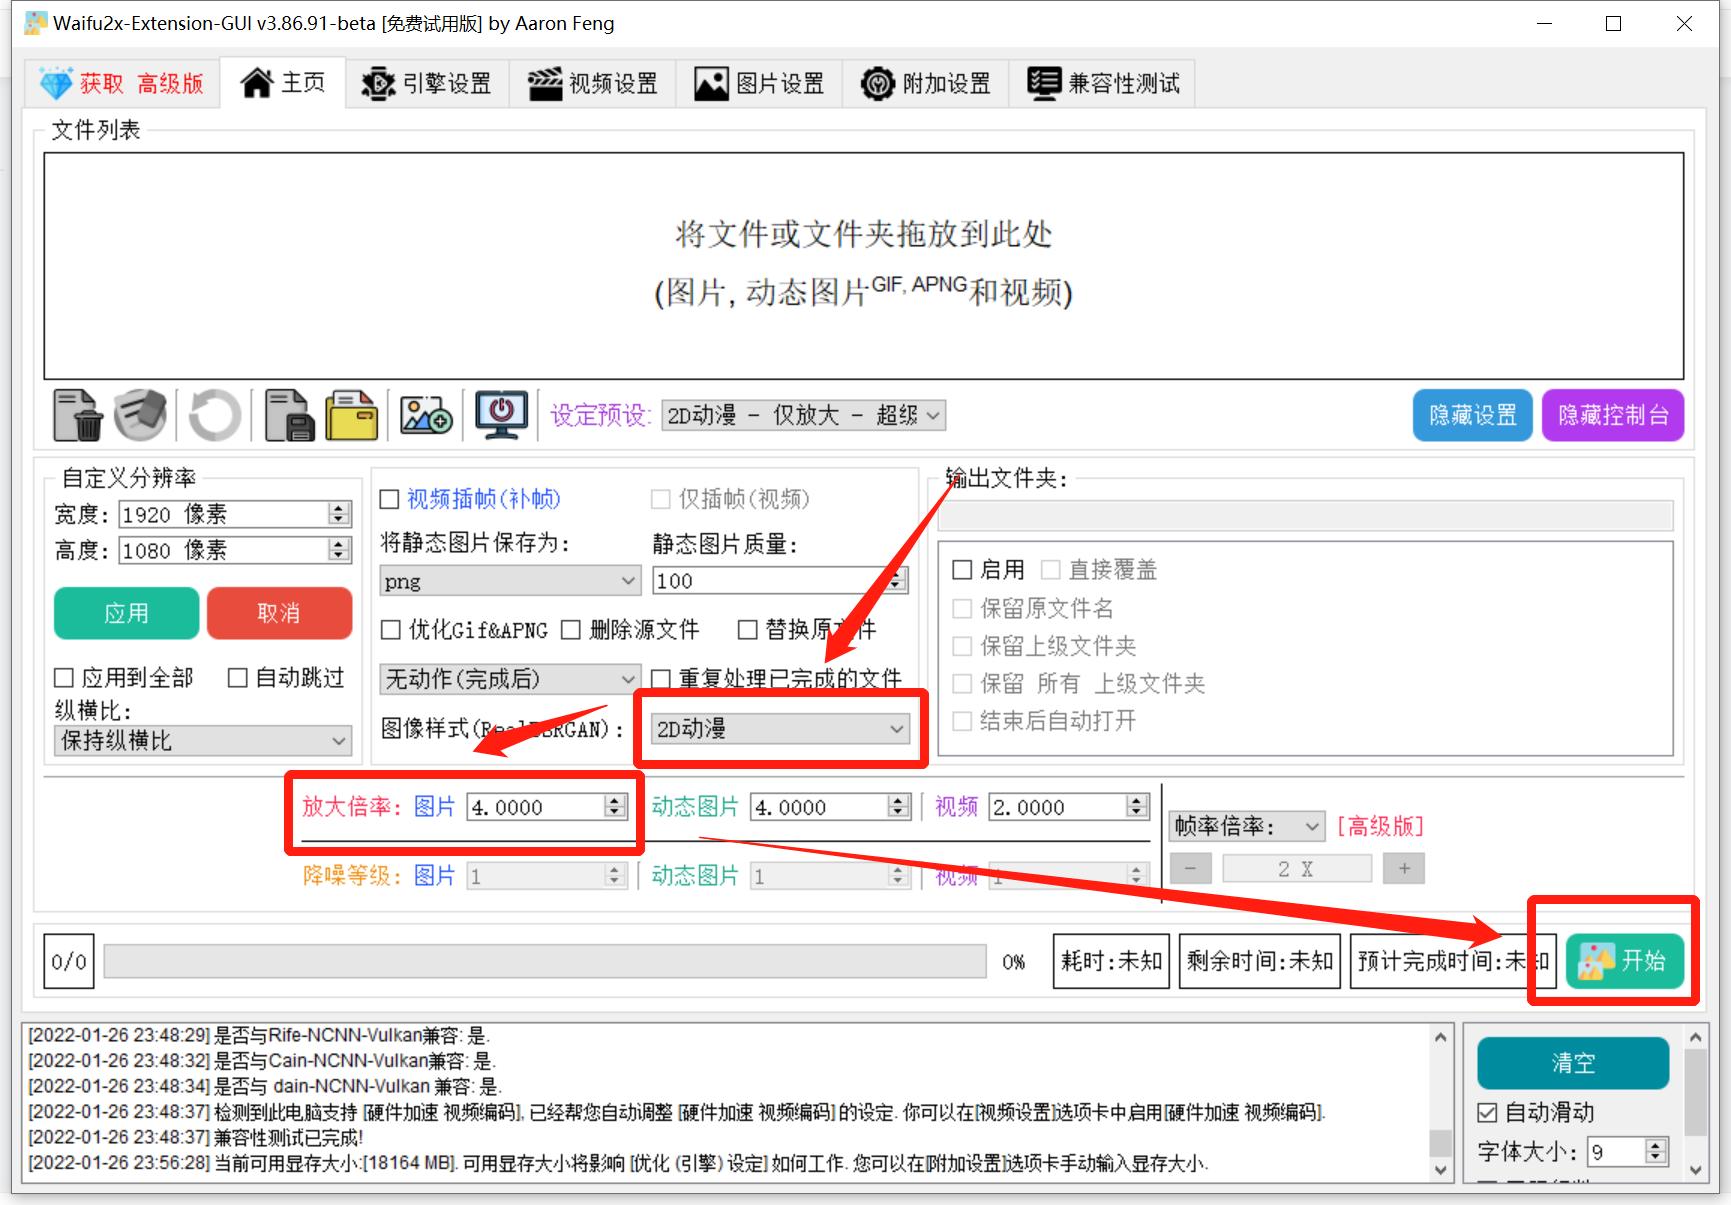Click the diamond icon next to 获取高级版

pos(54,82)
